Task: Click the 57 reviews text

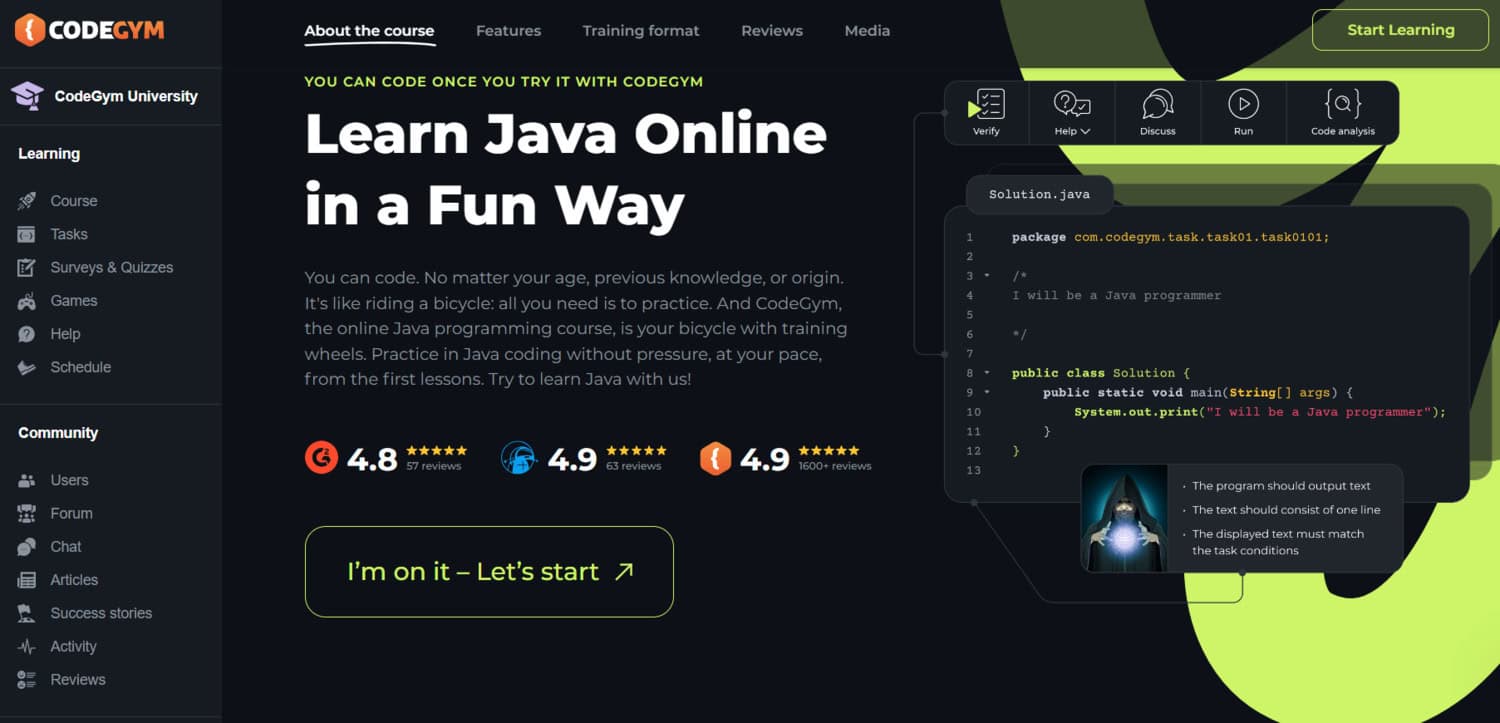Action: click(x=434, y=466)
